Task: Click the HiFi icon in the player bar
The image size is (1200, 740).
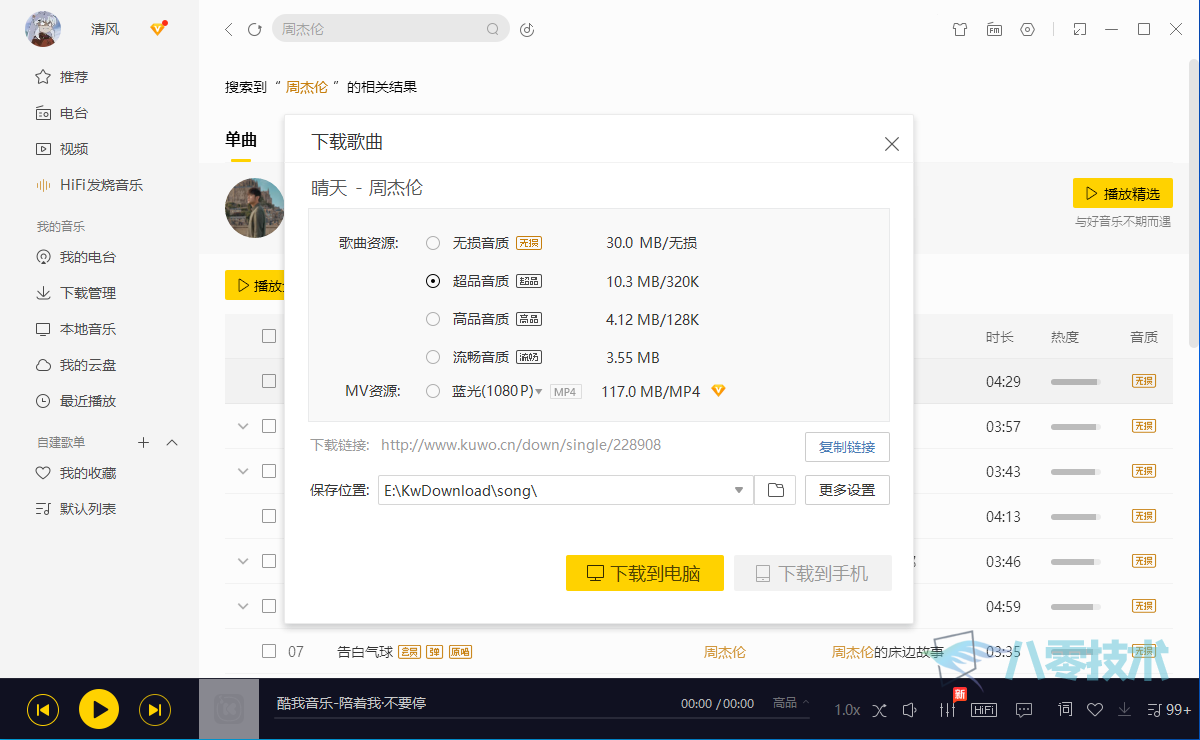Action: [x=984, y=710]
